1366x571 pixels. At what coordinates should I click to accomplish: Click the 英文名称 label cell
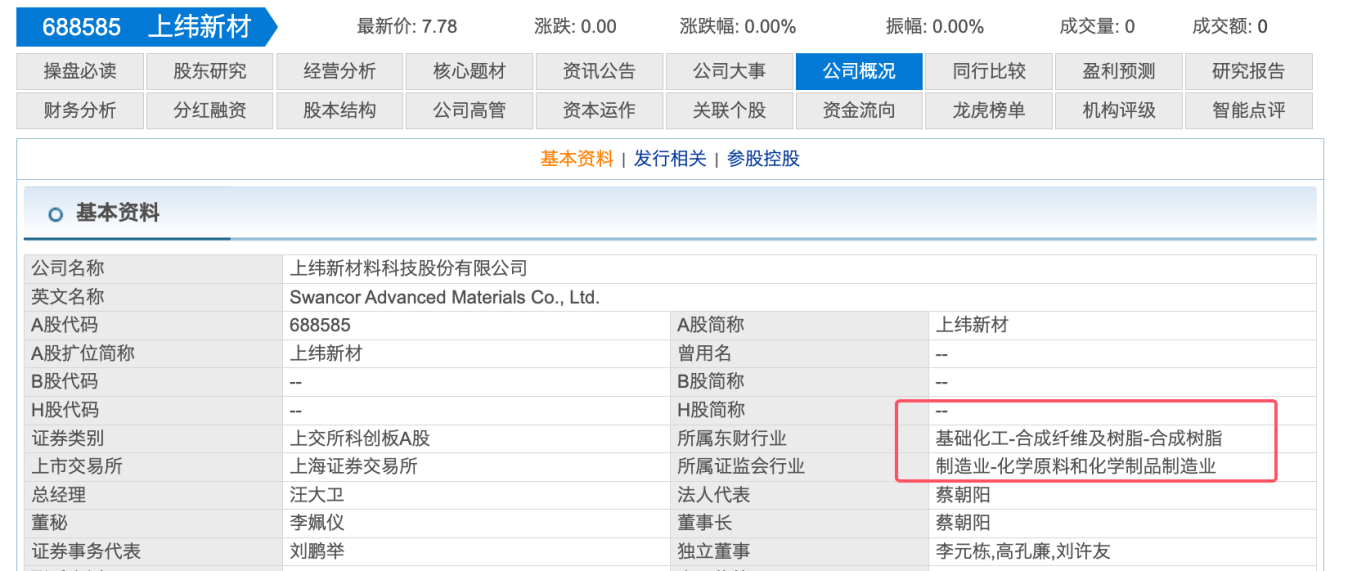click(x=154, y=297)
